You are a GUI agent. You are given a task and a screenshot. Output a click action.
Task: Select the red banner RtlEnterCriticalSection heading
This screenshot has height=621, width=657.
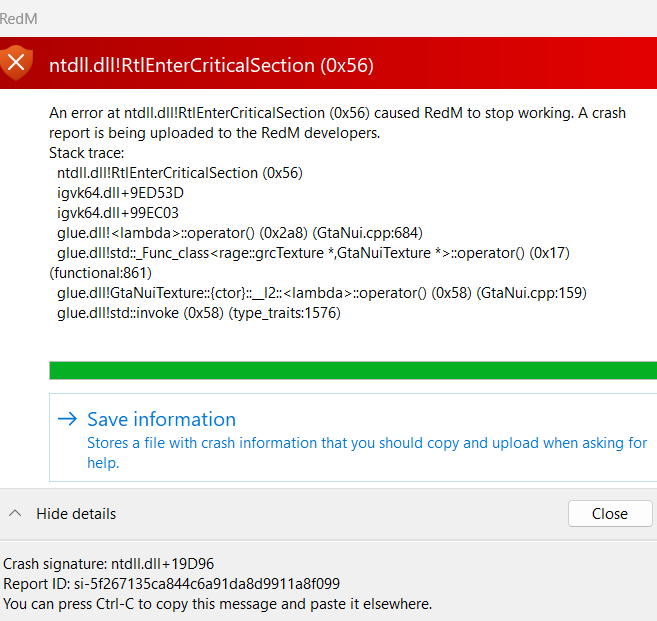coord(211,65)
